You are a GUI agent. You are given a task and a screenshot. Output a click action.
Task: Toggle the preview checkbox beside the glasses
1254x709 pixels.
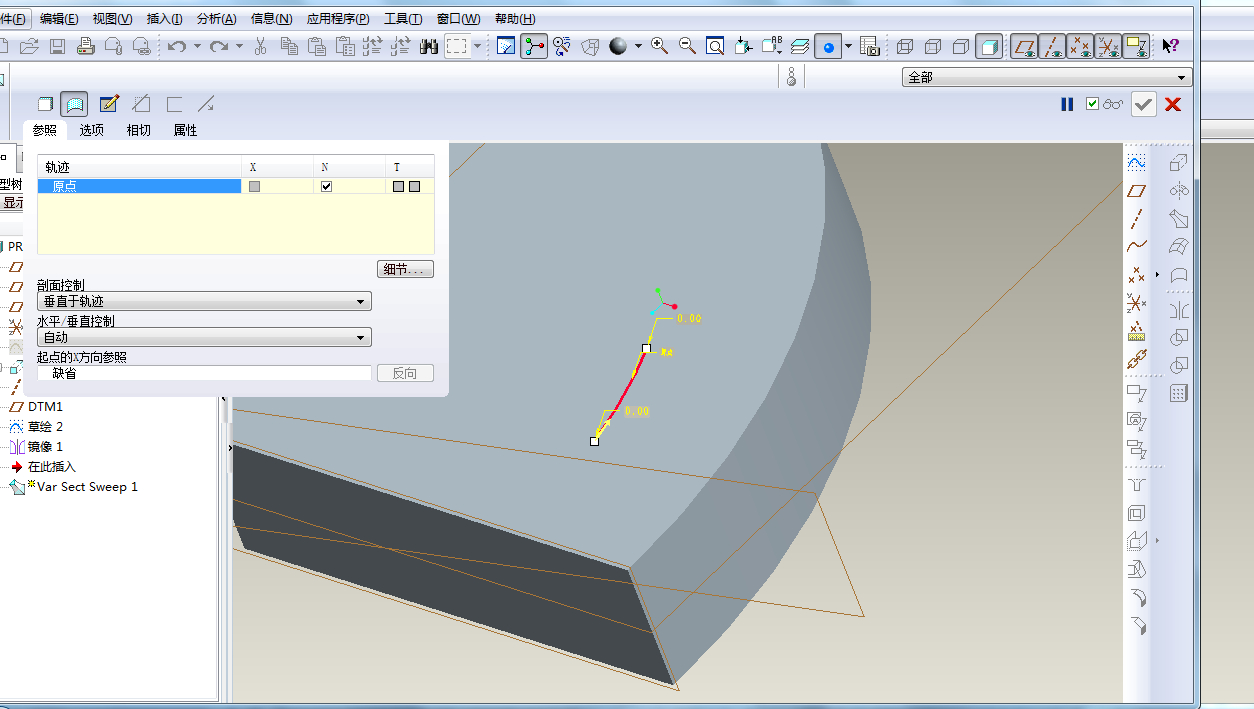click(1093, 104)
